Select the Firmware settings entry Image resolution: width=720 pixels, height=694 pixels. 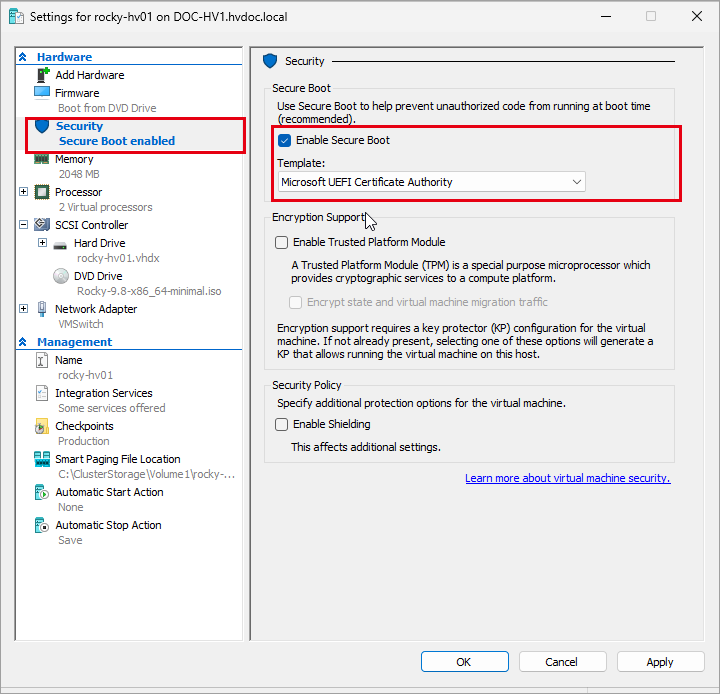(x=77, y=93)
